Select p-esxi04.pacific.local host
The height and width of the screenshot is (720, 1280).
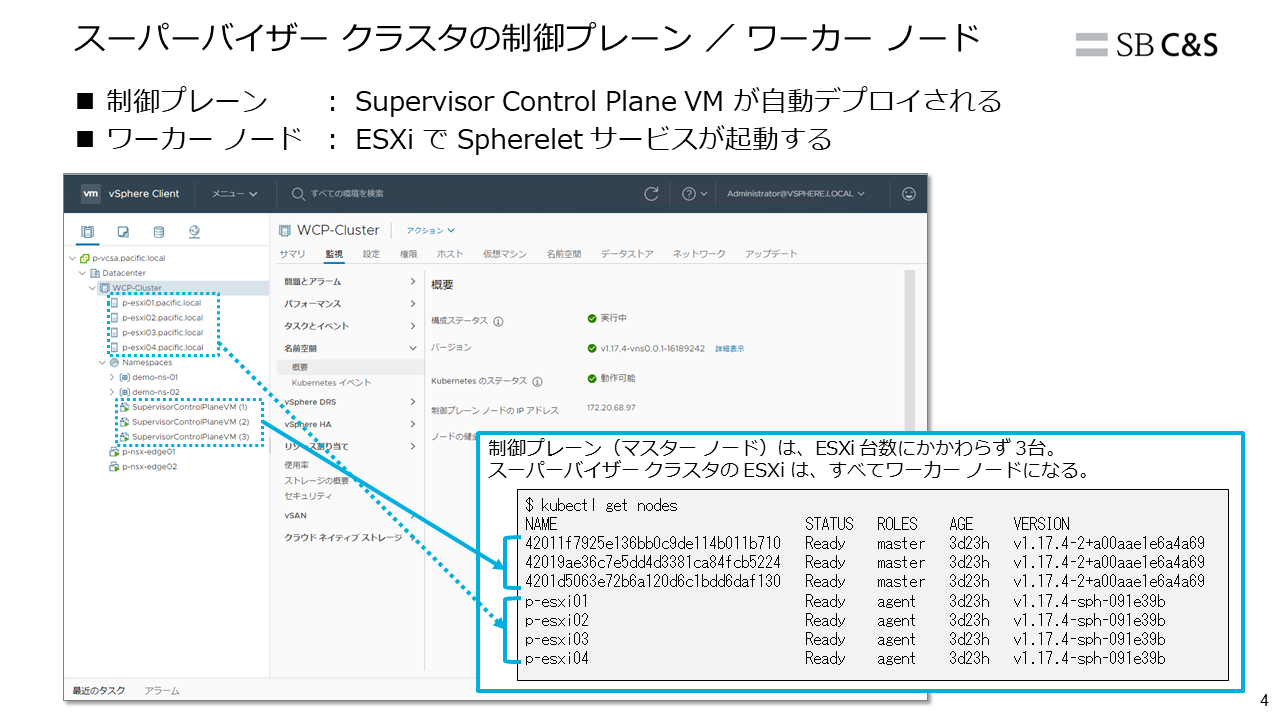162,348
